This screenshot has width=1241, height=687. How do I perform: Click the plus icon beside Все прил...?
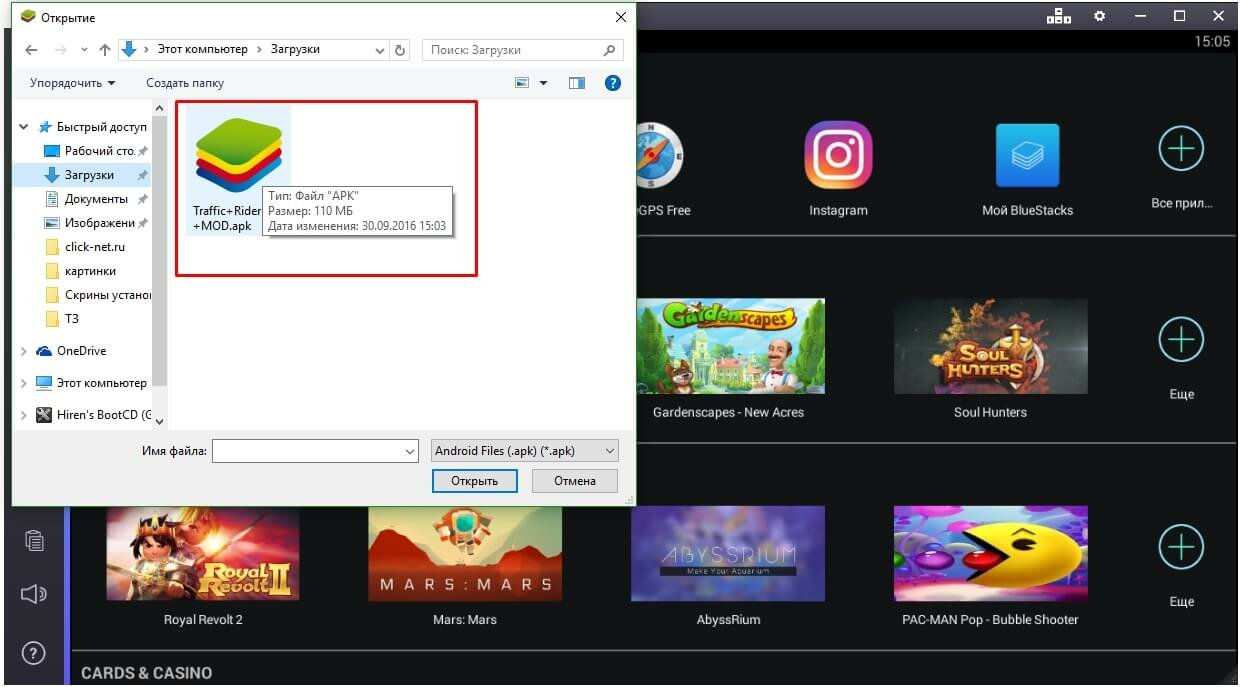click(x=1181, y=147)
